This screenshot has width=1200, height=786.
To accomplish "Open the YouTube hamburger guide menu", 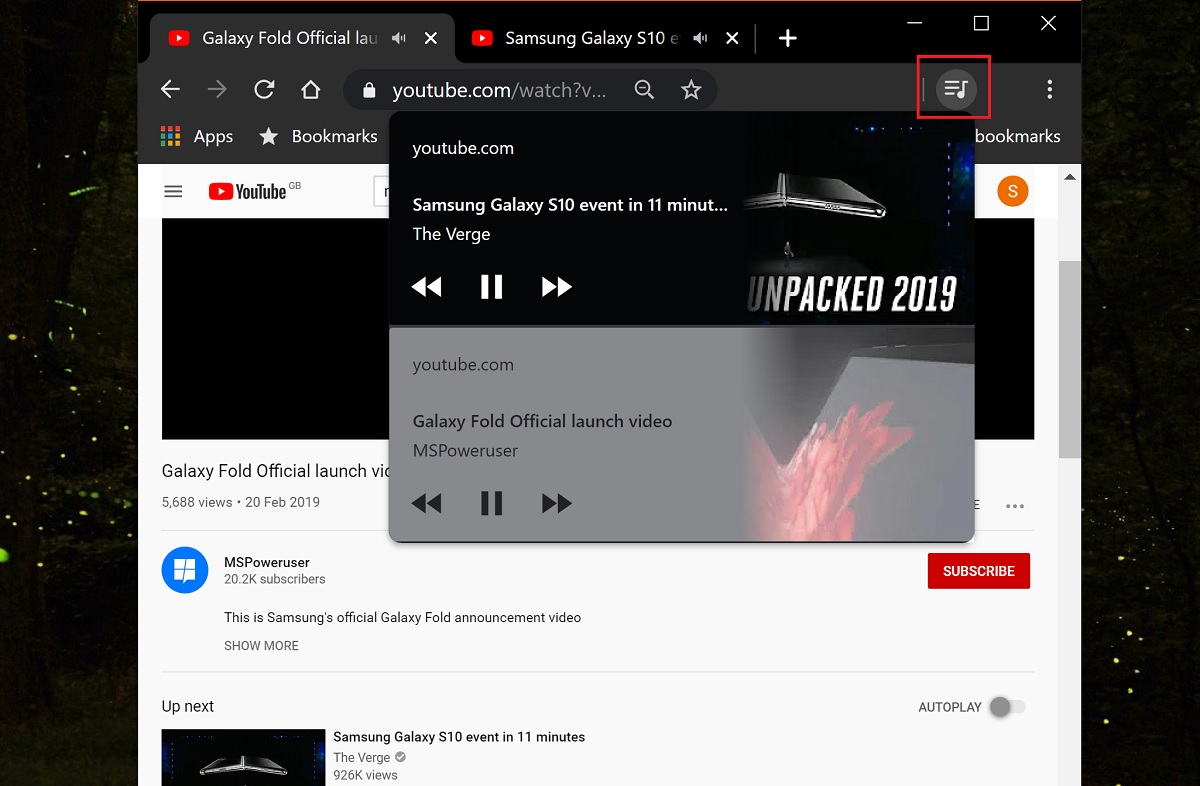I will pyautogui.click(x=174, y=191).
